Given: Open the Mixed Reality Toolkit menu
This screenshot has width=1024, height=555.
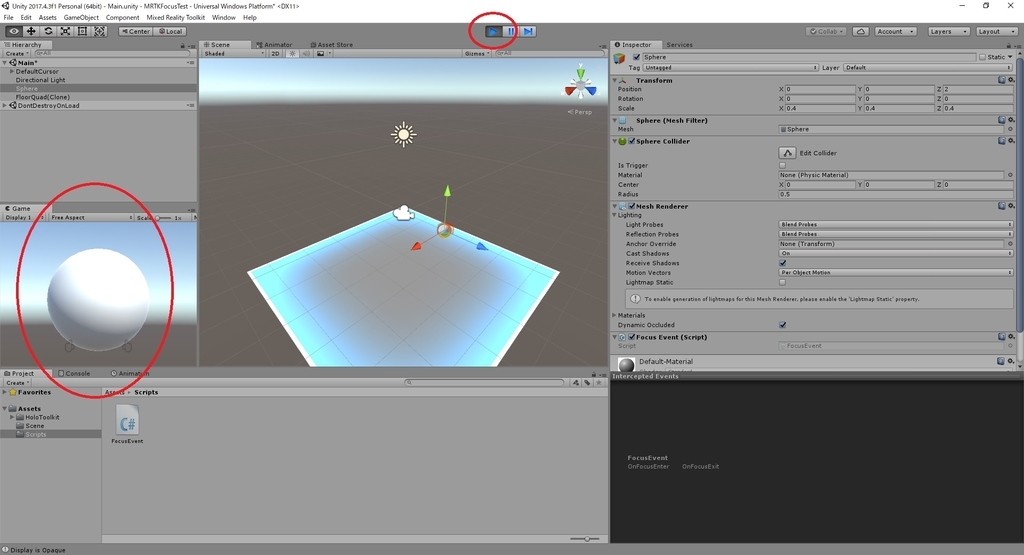Looking at the screenshot, I should pyautogui.click(x=175, y=18).
